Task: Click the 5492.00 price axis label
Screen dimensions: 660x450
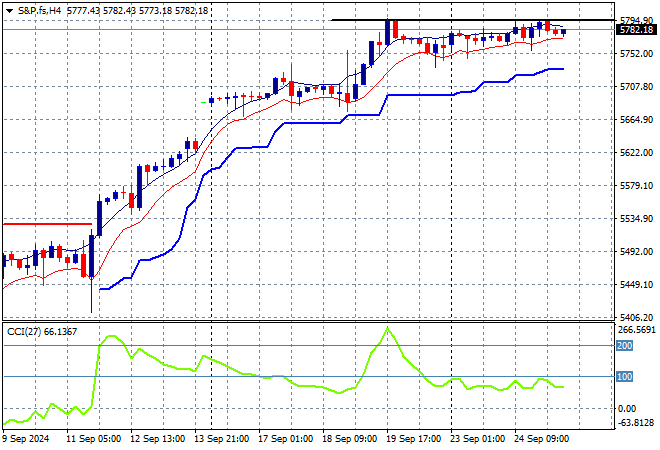Action: (x=636, y=252)
